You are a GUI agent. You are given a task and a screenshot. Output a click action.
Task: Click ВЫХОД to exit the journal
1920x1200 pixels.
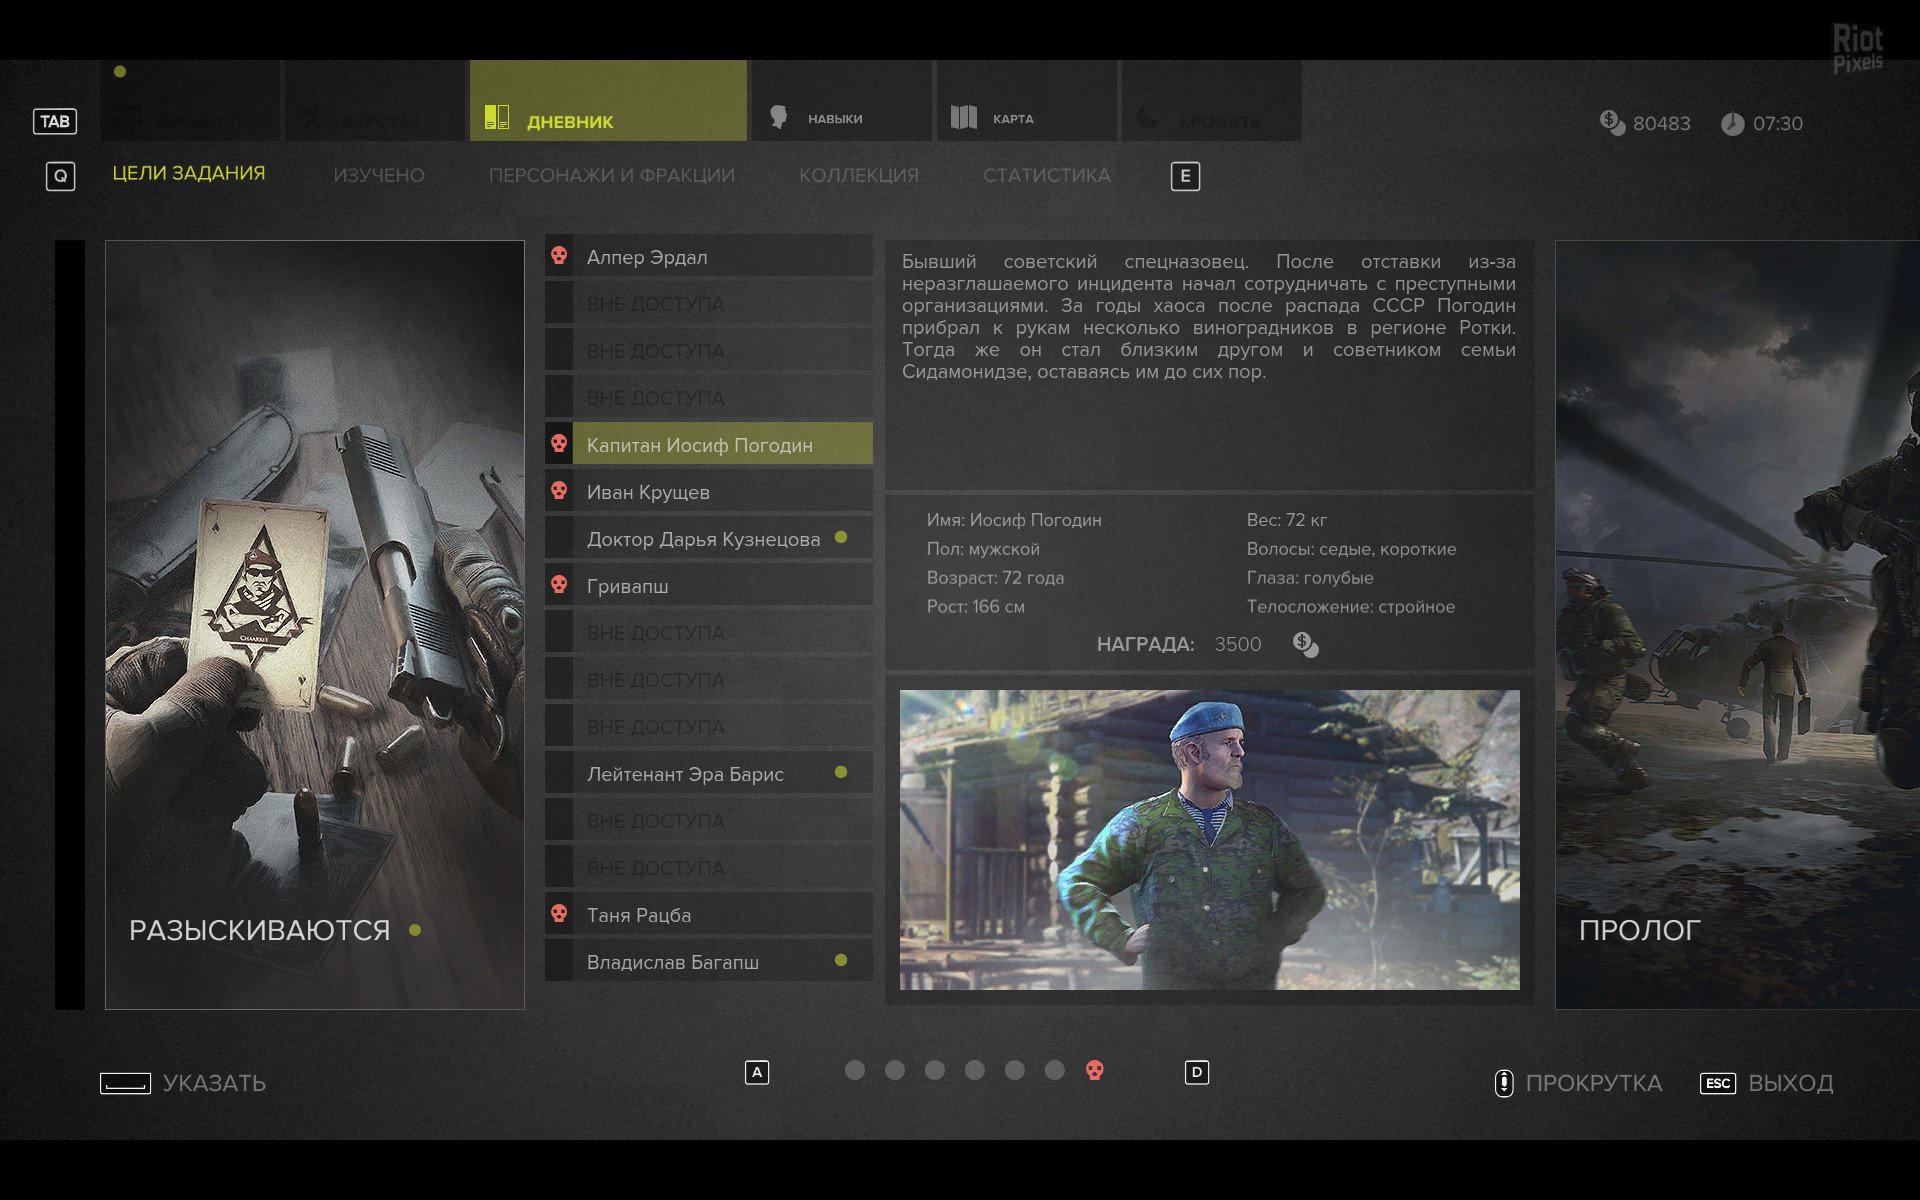(1790, 1083)
